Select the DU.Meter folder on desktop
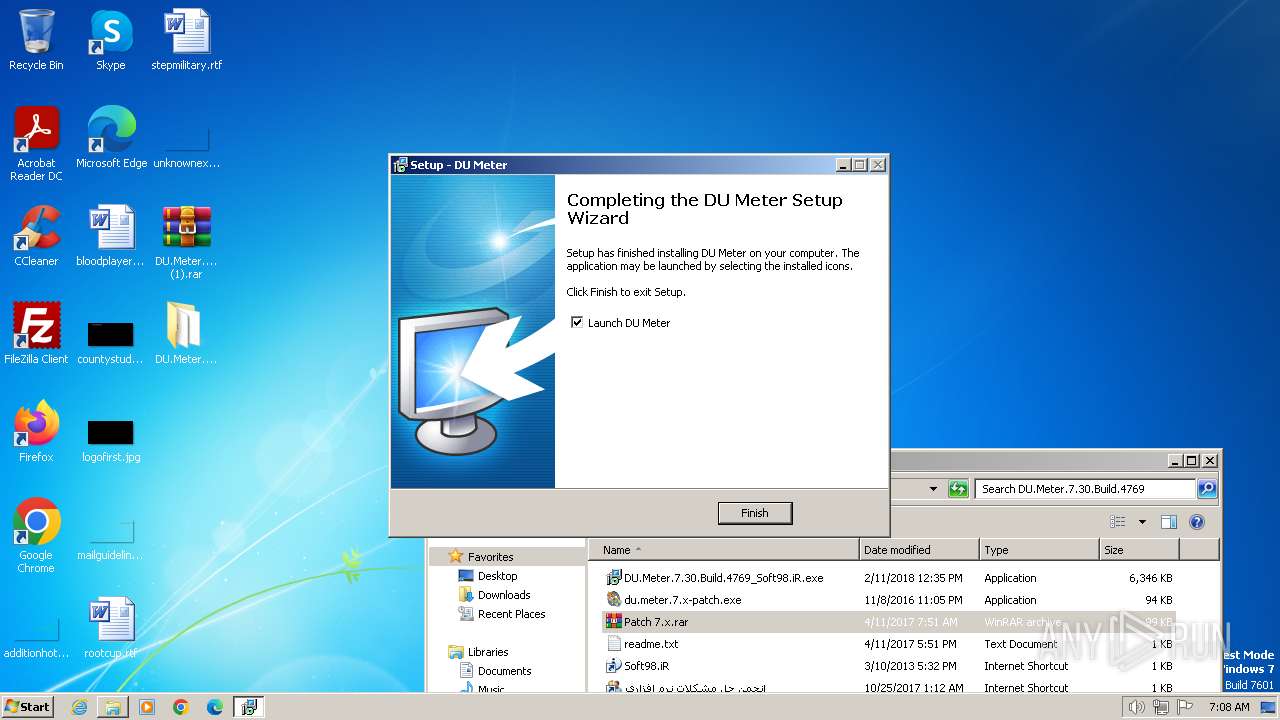Screen dimensions: 1280x720 pos(187,334)
